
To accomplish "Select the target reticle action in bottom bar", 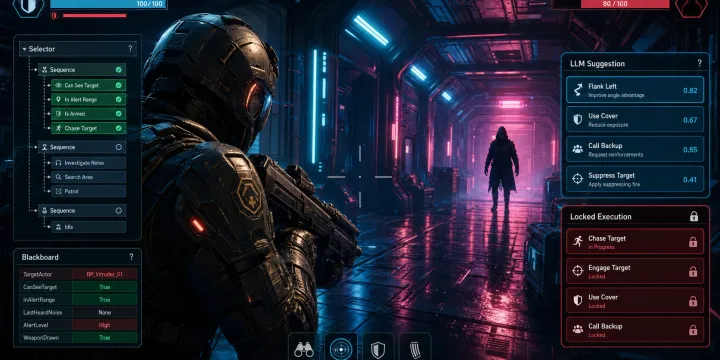I will pyautogui.click(x=341, y=348).
